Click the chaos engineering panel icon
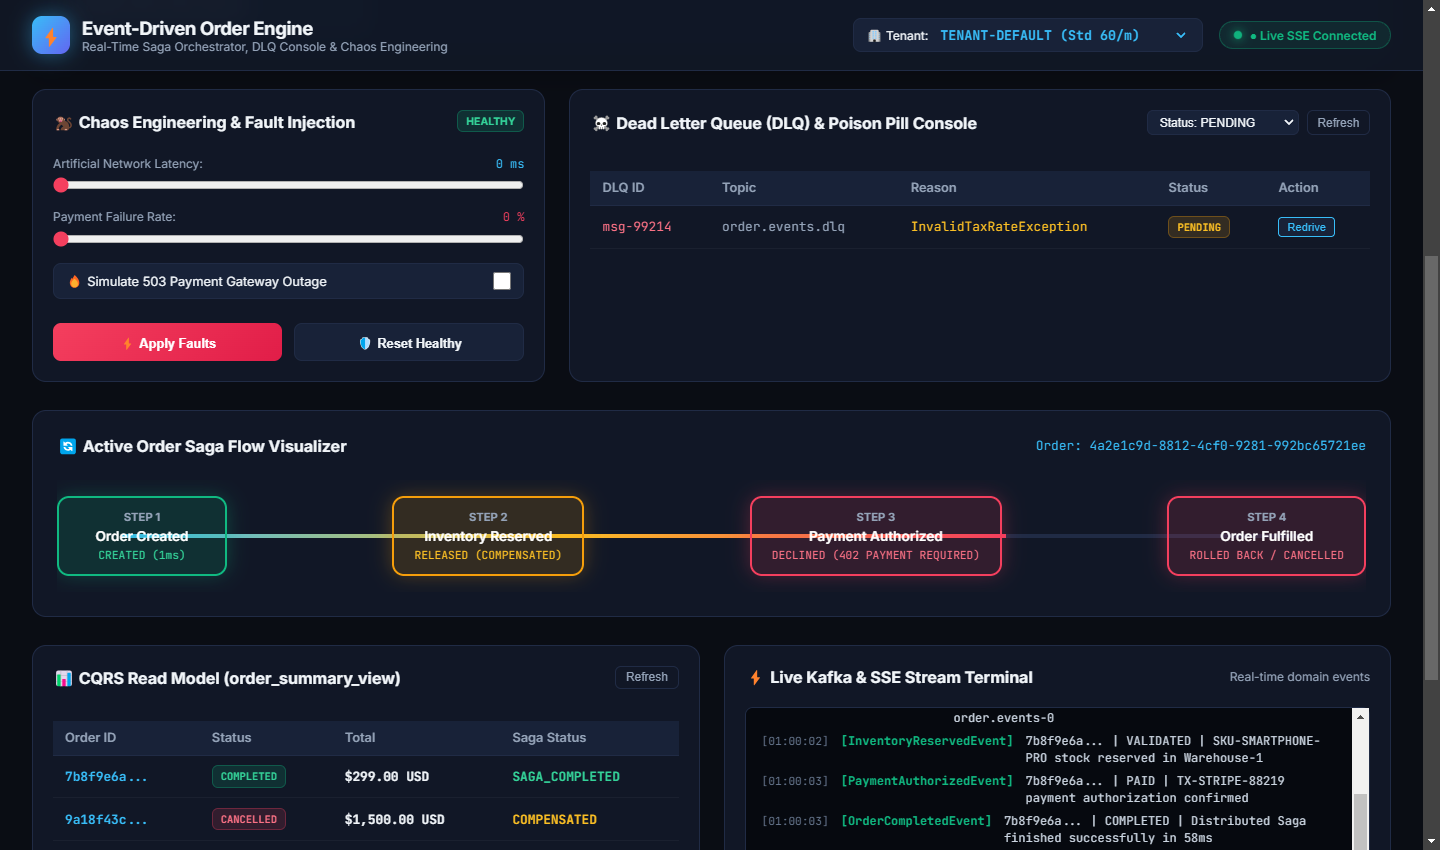Viewport: 1440px width, 850px height. pyautogui.click(x=64, y=123)
